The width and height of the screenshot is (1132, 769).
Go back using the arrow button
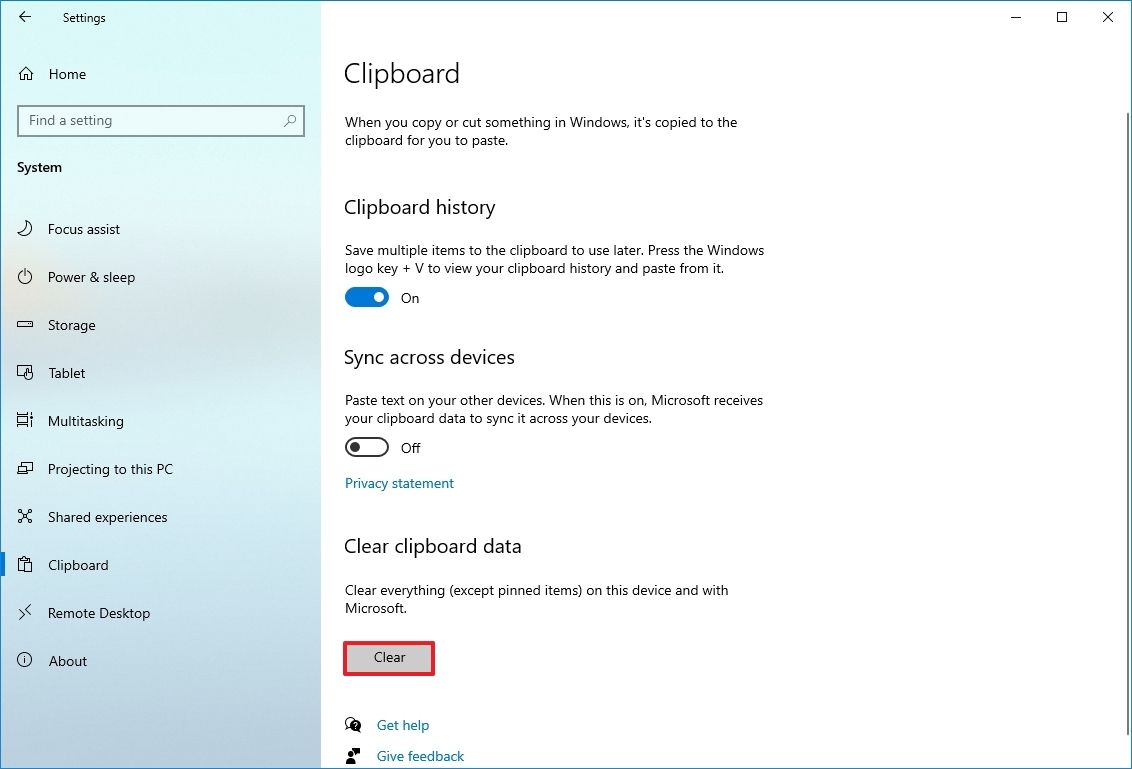[25, 17]
